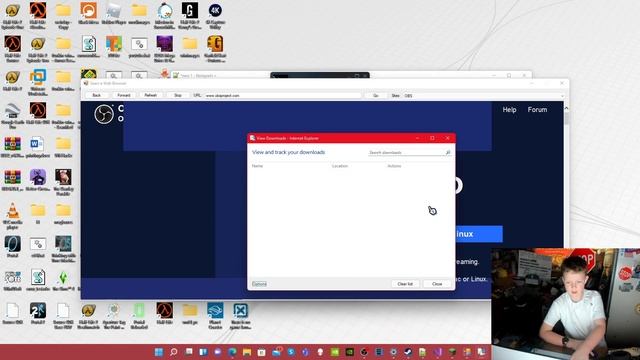The width and height of the screenshot is (640, 360).
Task: Click the Refresh button in browser toolbar
Action: [151, 95]
